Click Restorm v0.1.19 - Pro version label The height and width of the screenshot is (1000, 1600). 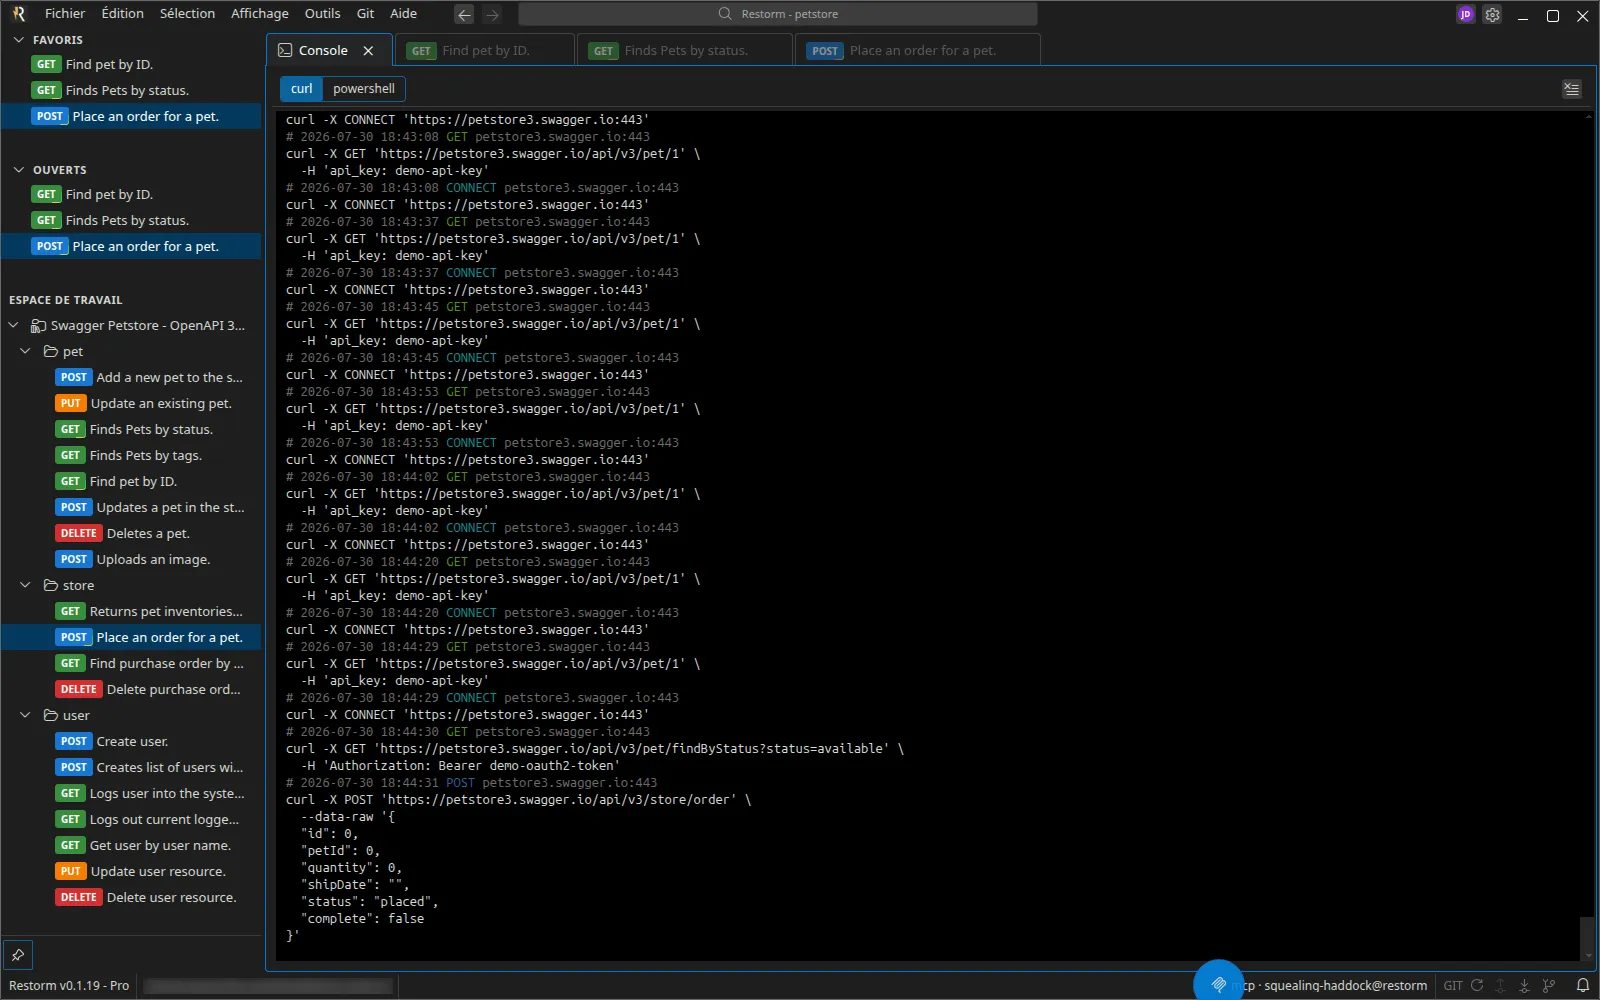tap(69, 985)
